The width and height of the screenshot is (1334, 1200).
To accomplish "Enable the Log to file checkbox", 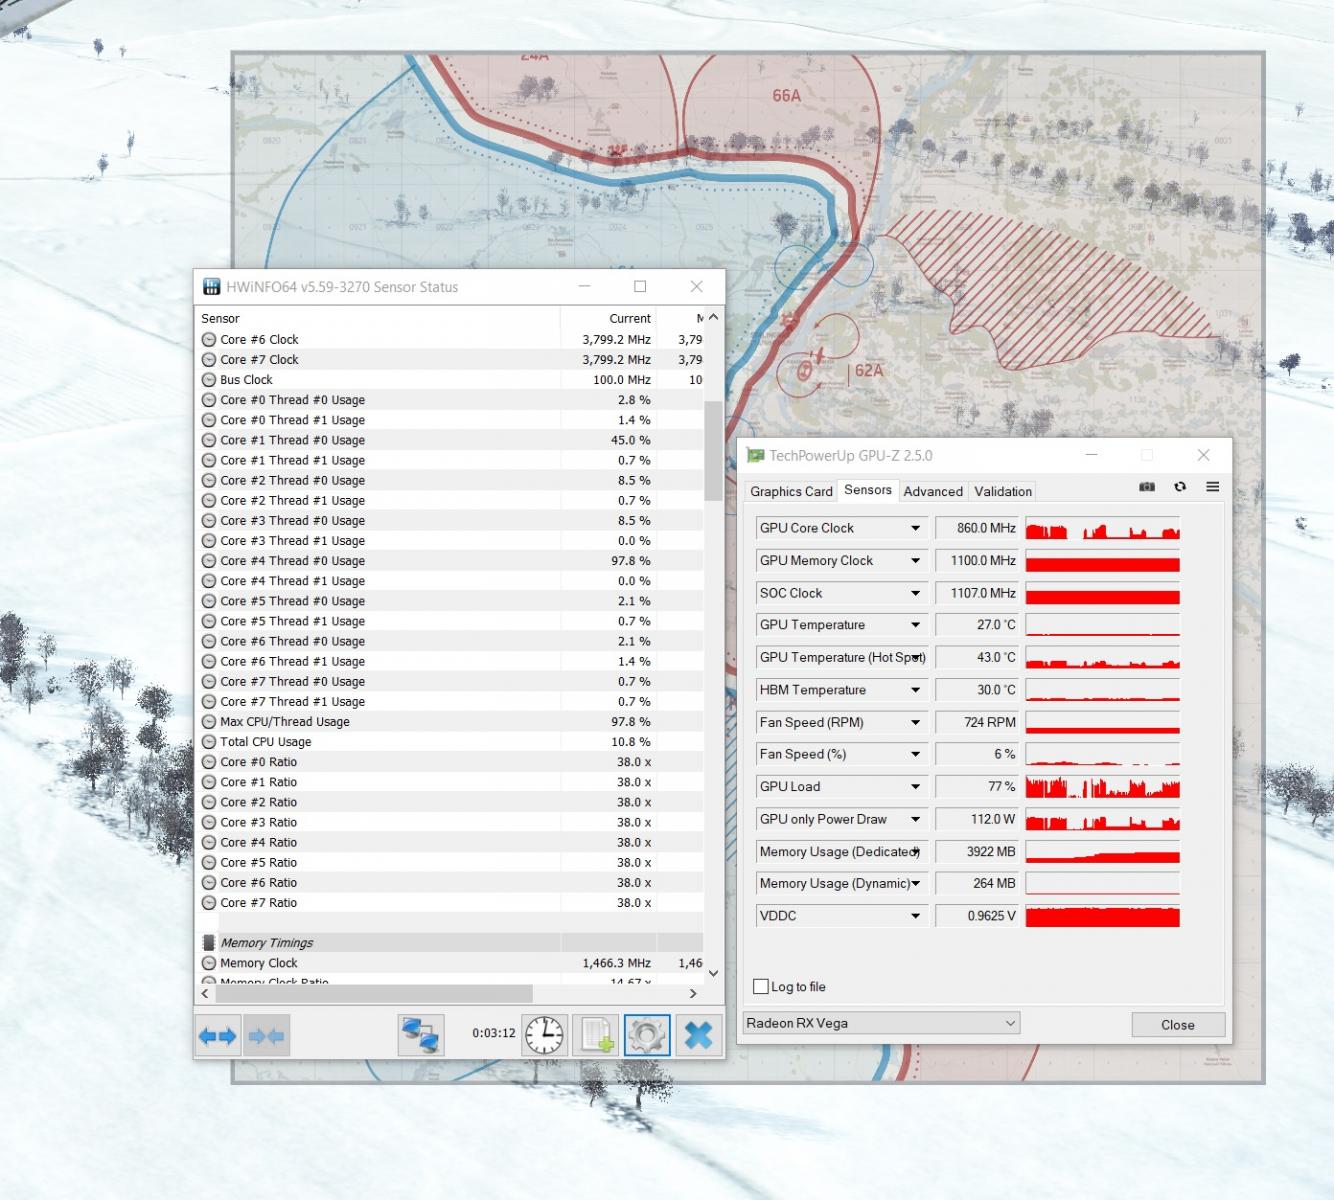I will [x=761, y=987].
